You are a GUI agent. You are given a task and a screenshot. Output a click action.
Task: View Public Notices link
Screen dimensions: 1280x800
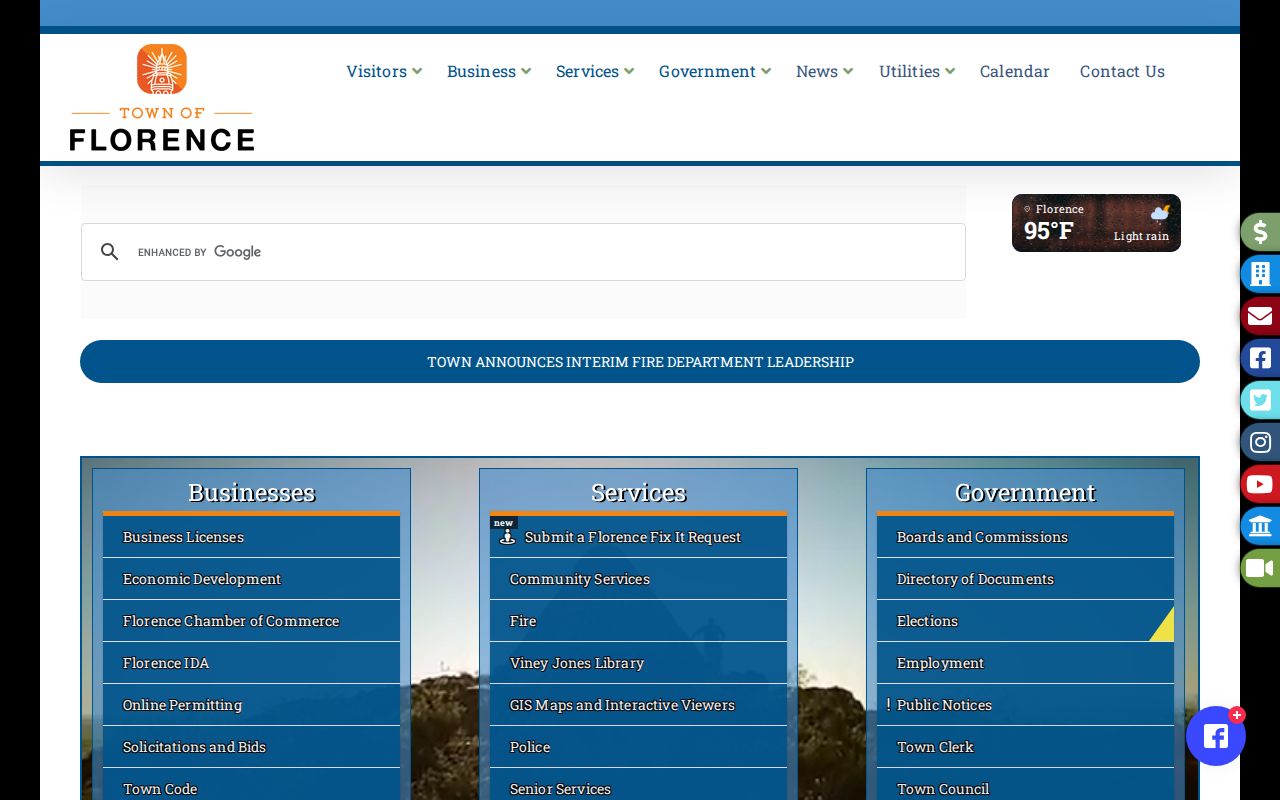click(x=1025, y=705)
